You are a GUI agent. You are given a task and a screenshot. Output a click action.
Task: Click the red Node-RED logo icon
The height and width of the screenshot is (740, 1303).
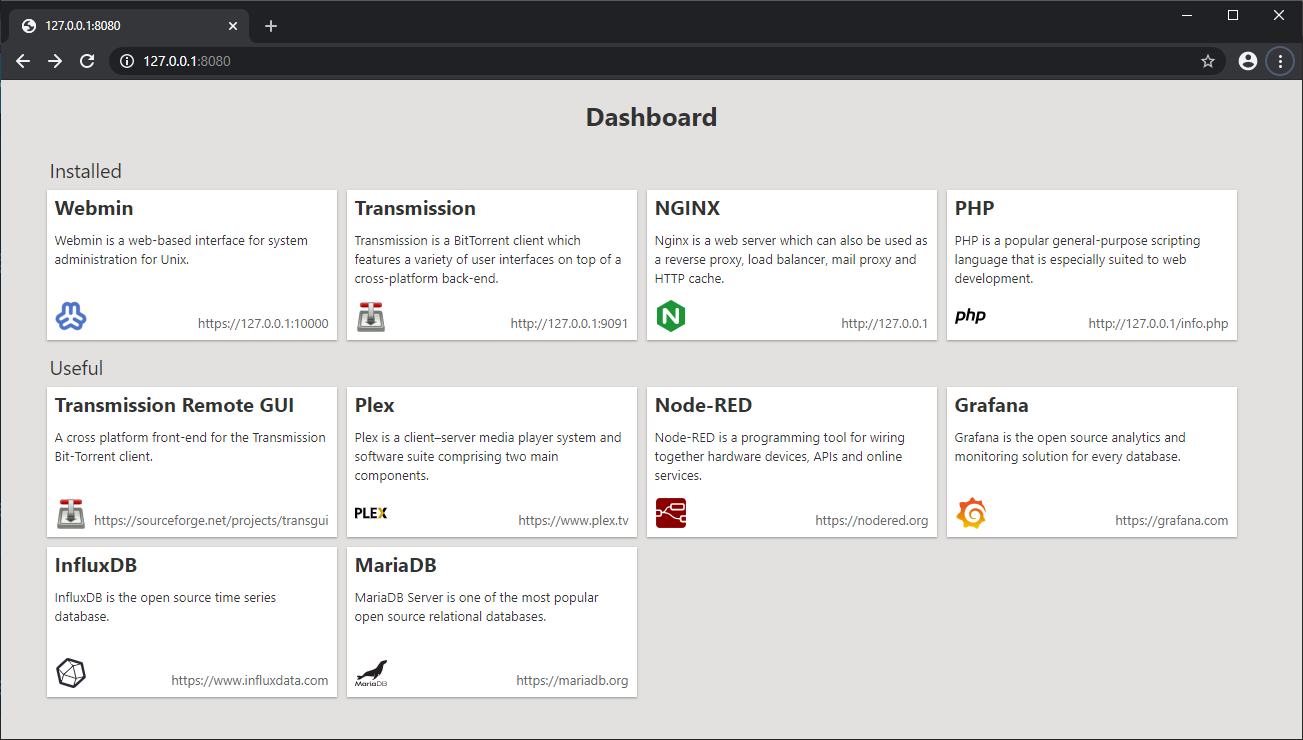click(671, 513)
